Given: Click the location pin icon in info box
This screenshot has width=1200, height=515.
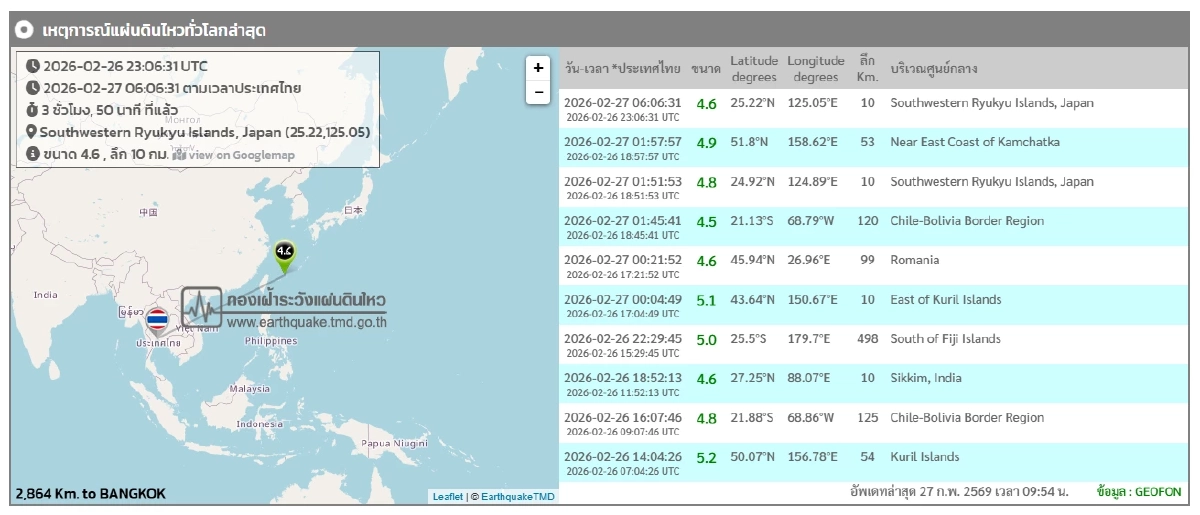Looking at the screenshot, I should click(x=31, y=132).
